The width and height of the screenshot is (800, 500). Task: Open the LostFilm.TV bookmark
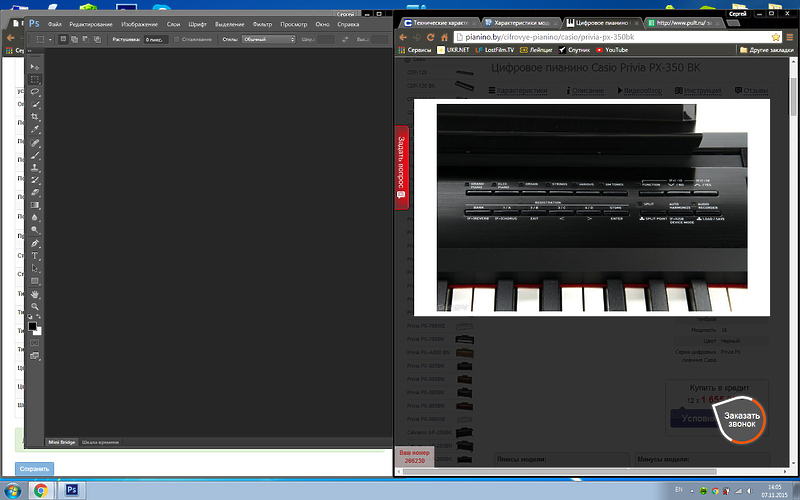[494, 50]
